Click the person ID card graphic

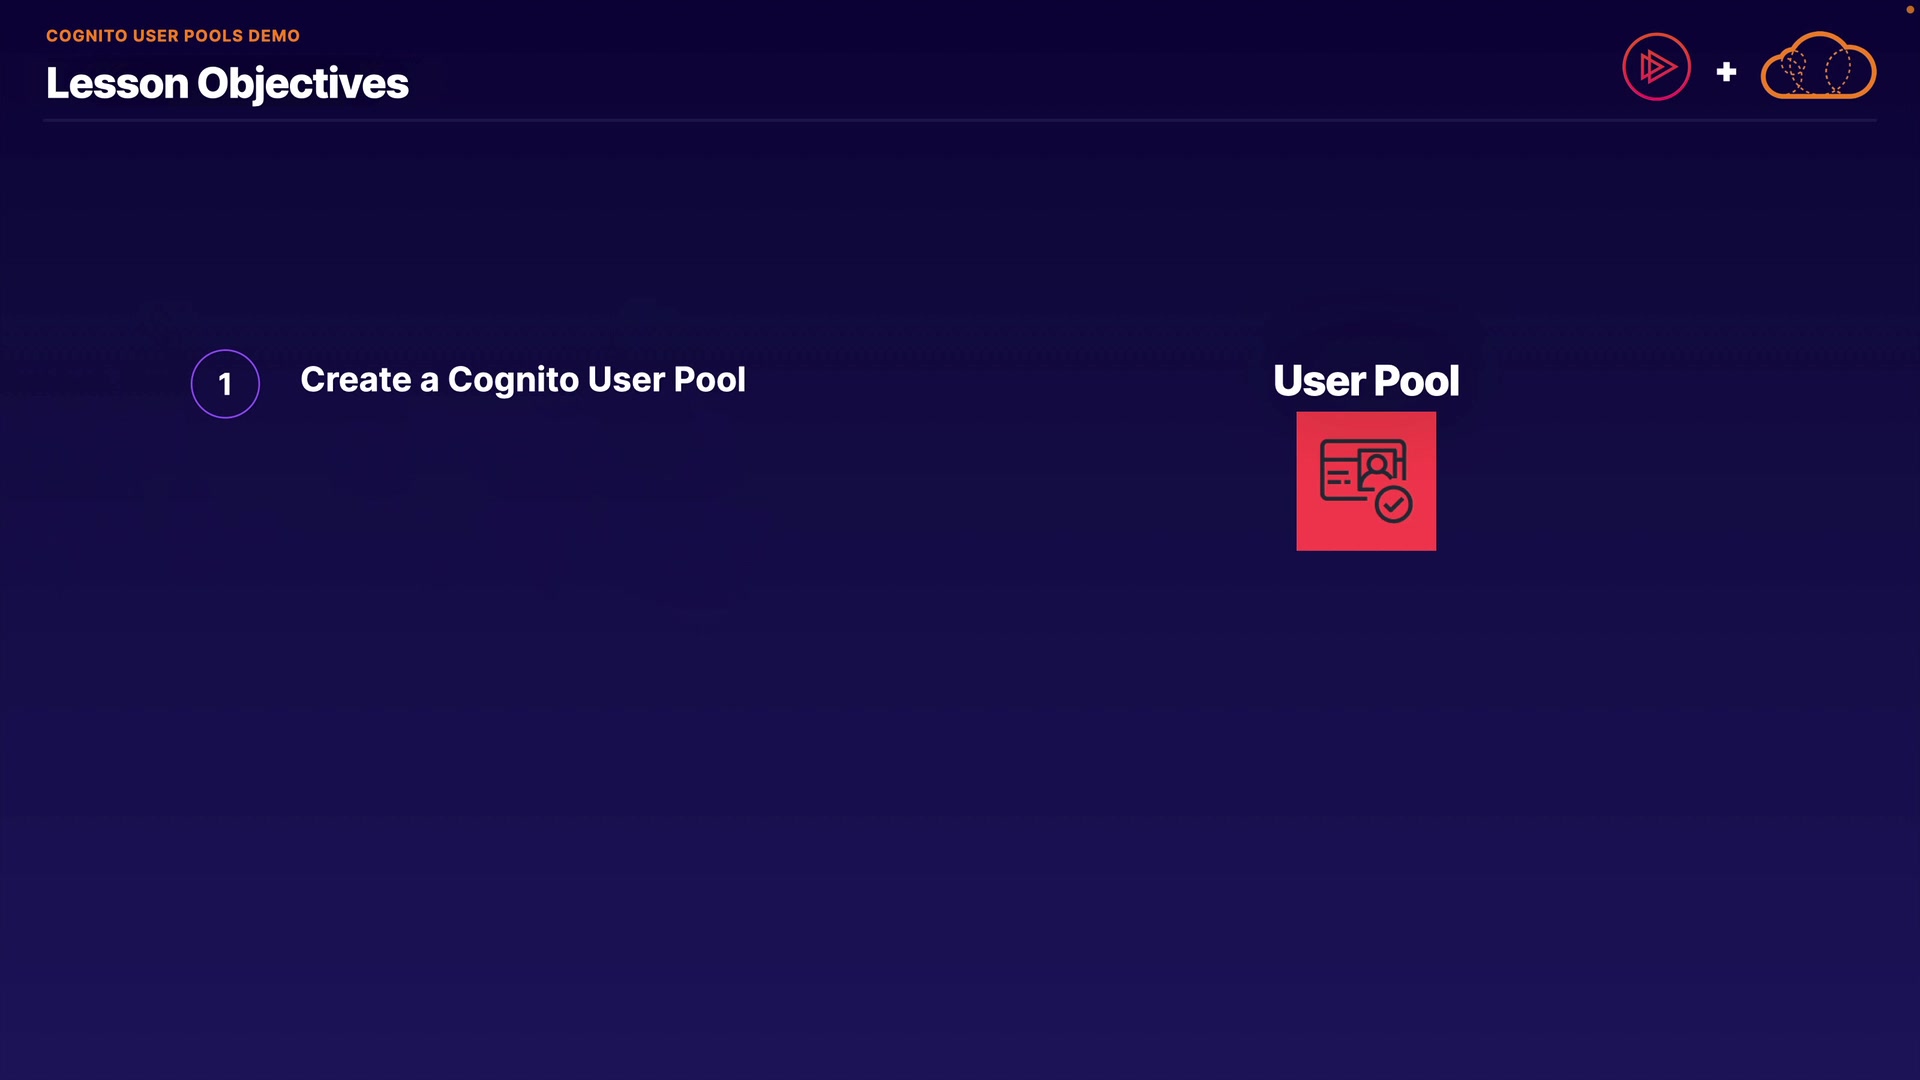1361,469
